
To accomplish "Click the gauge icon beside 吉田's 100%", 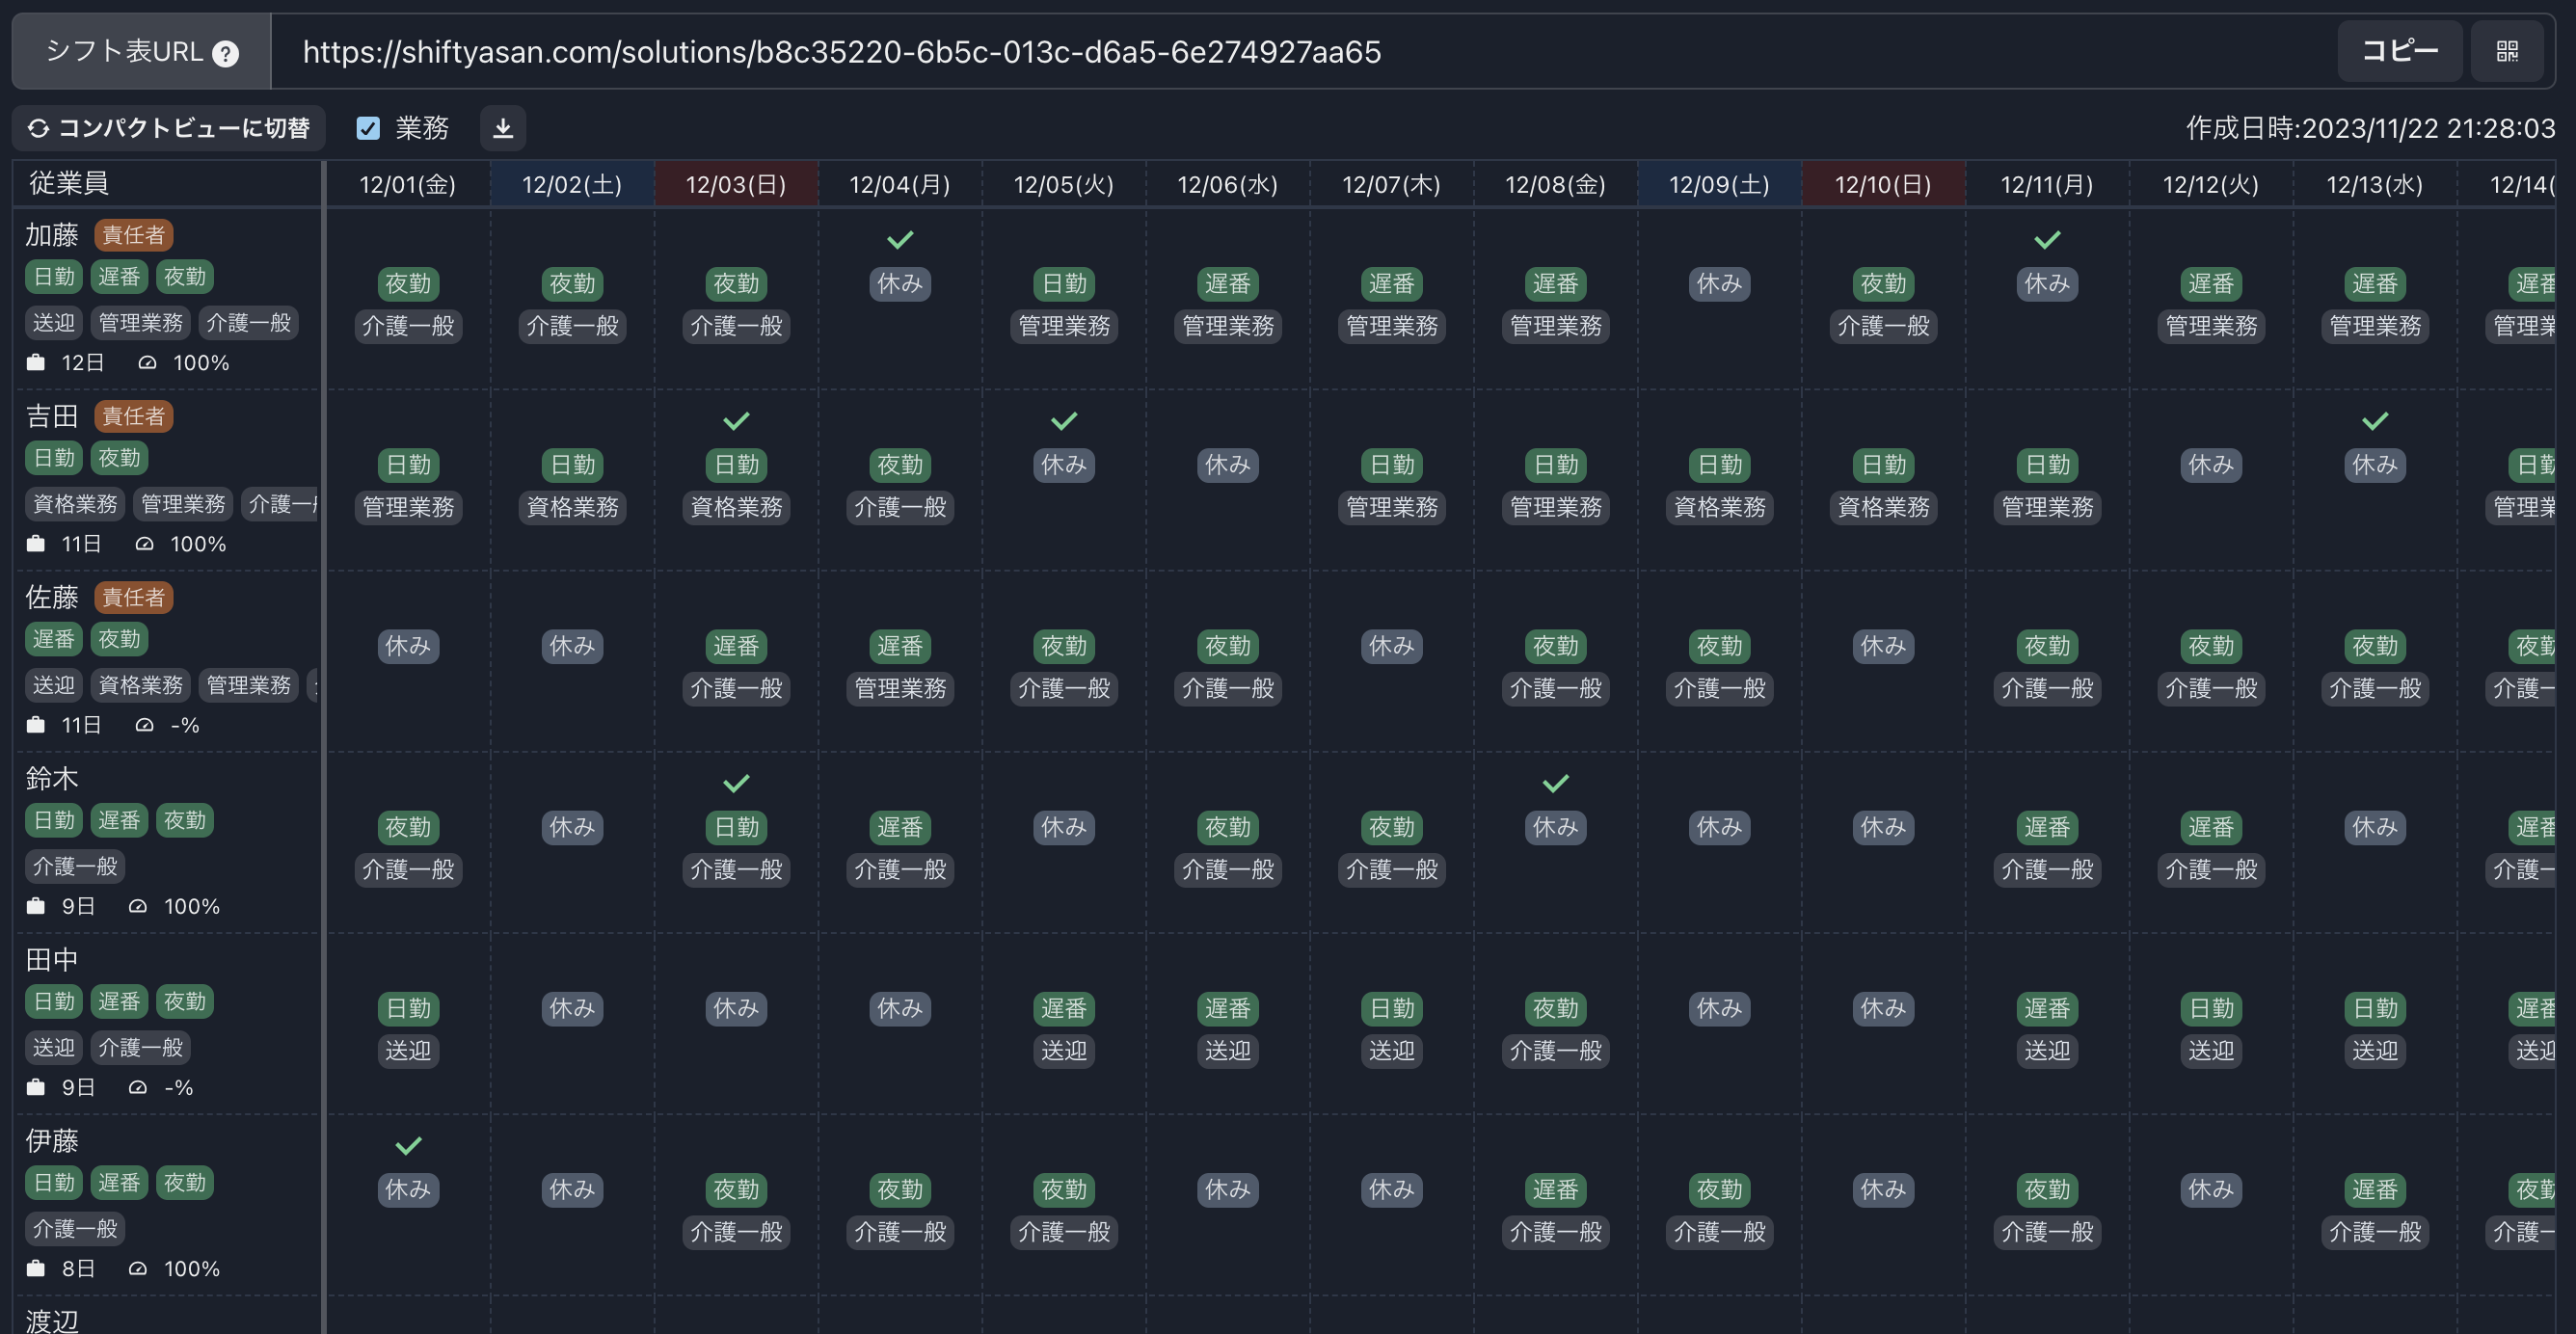I will 144,543.
